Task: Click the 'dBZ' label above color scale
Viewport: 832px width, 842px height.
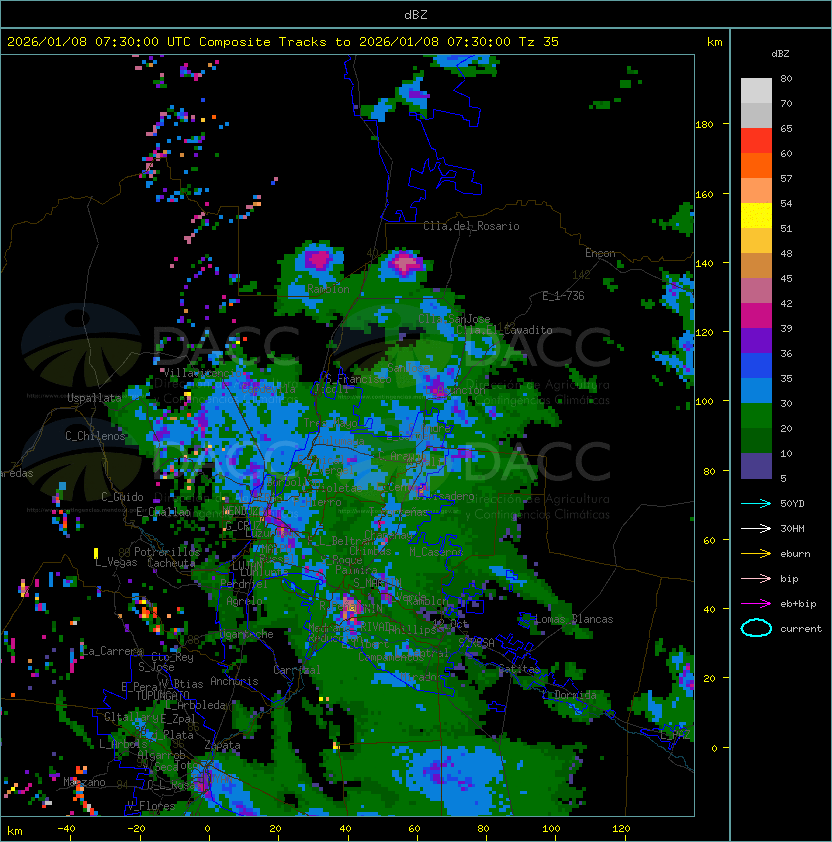Action: [780, 54]
